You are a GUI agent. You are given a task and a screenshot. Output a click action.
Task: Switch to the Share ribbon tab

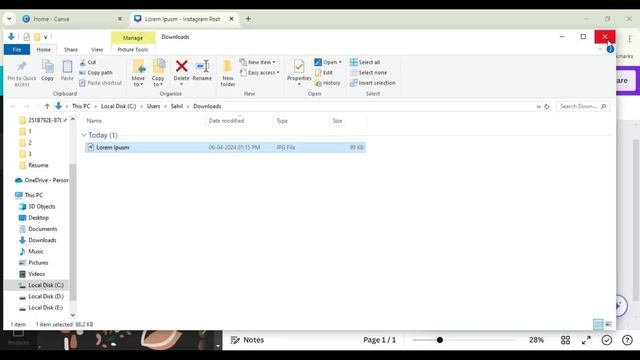71,49
